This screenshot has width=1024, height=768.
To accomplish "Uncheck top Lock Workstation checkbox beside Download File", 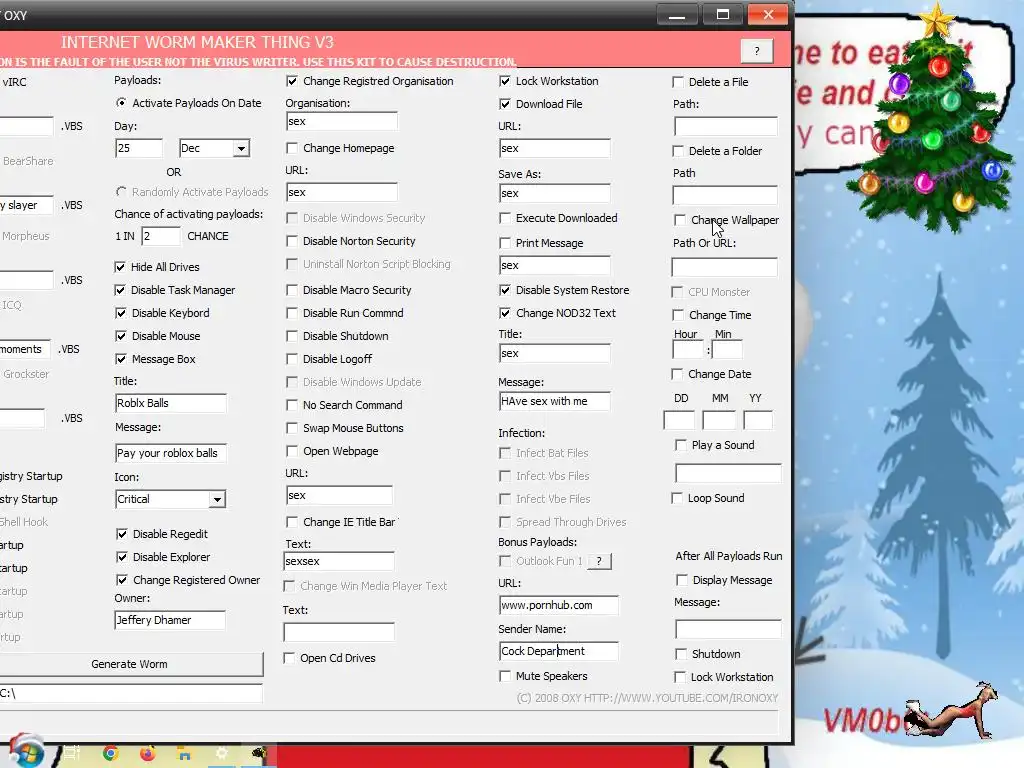I will tap(505, 81).
